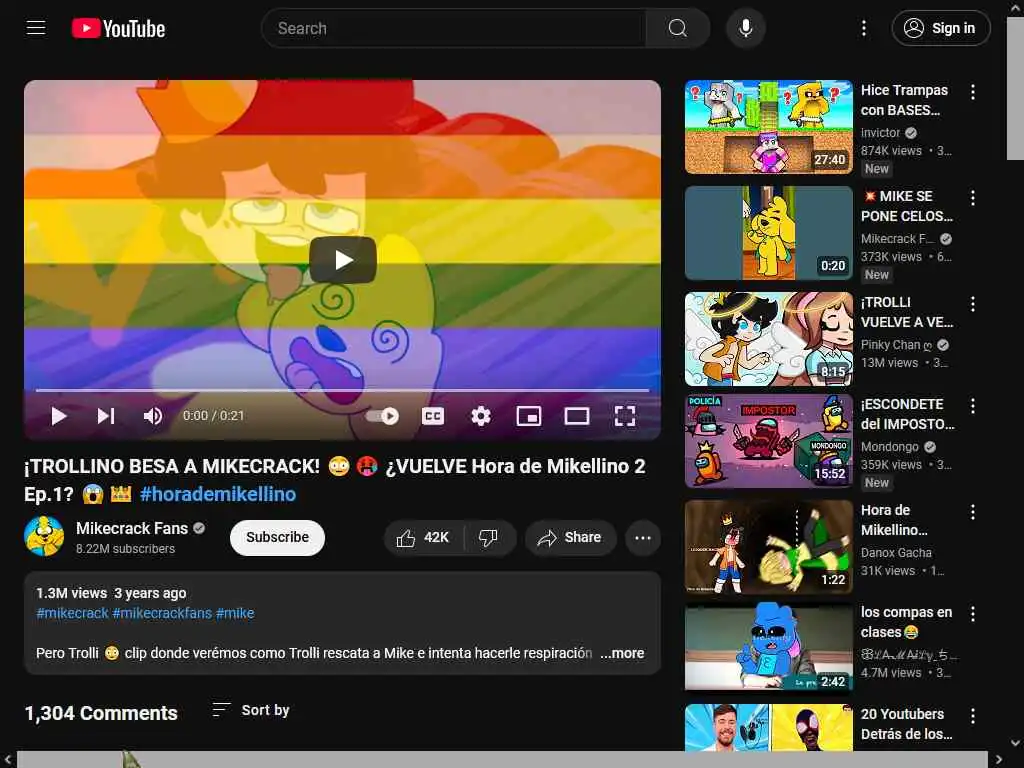
Task: Click the scroll right arrow at bottom
Action: pyautogui.click(x=999, y=760)
